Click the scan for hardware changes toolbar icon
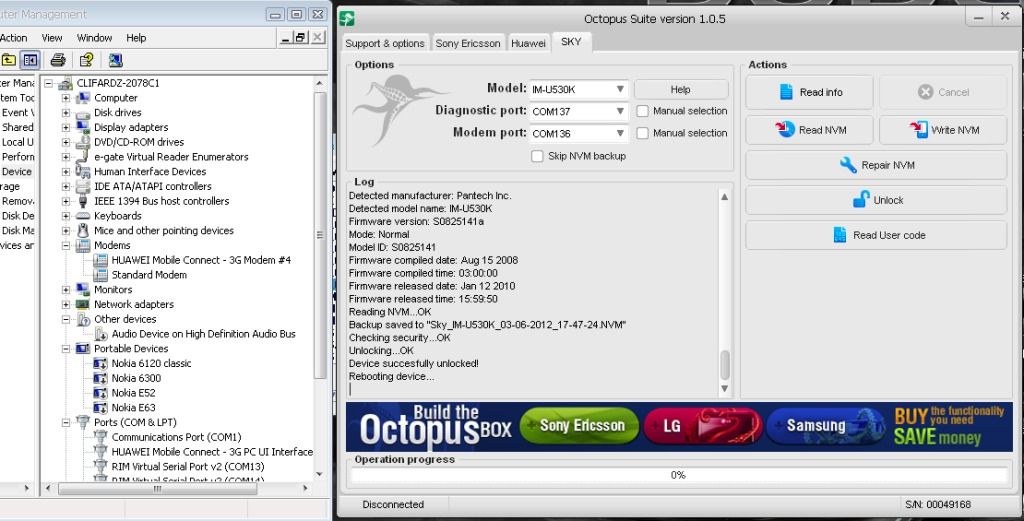The image size is (1024, 521). tap(116, 60)
